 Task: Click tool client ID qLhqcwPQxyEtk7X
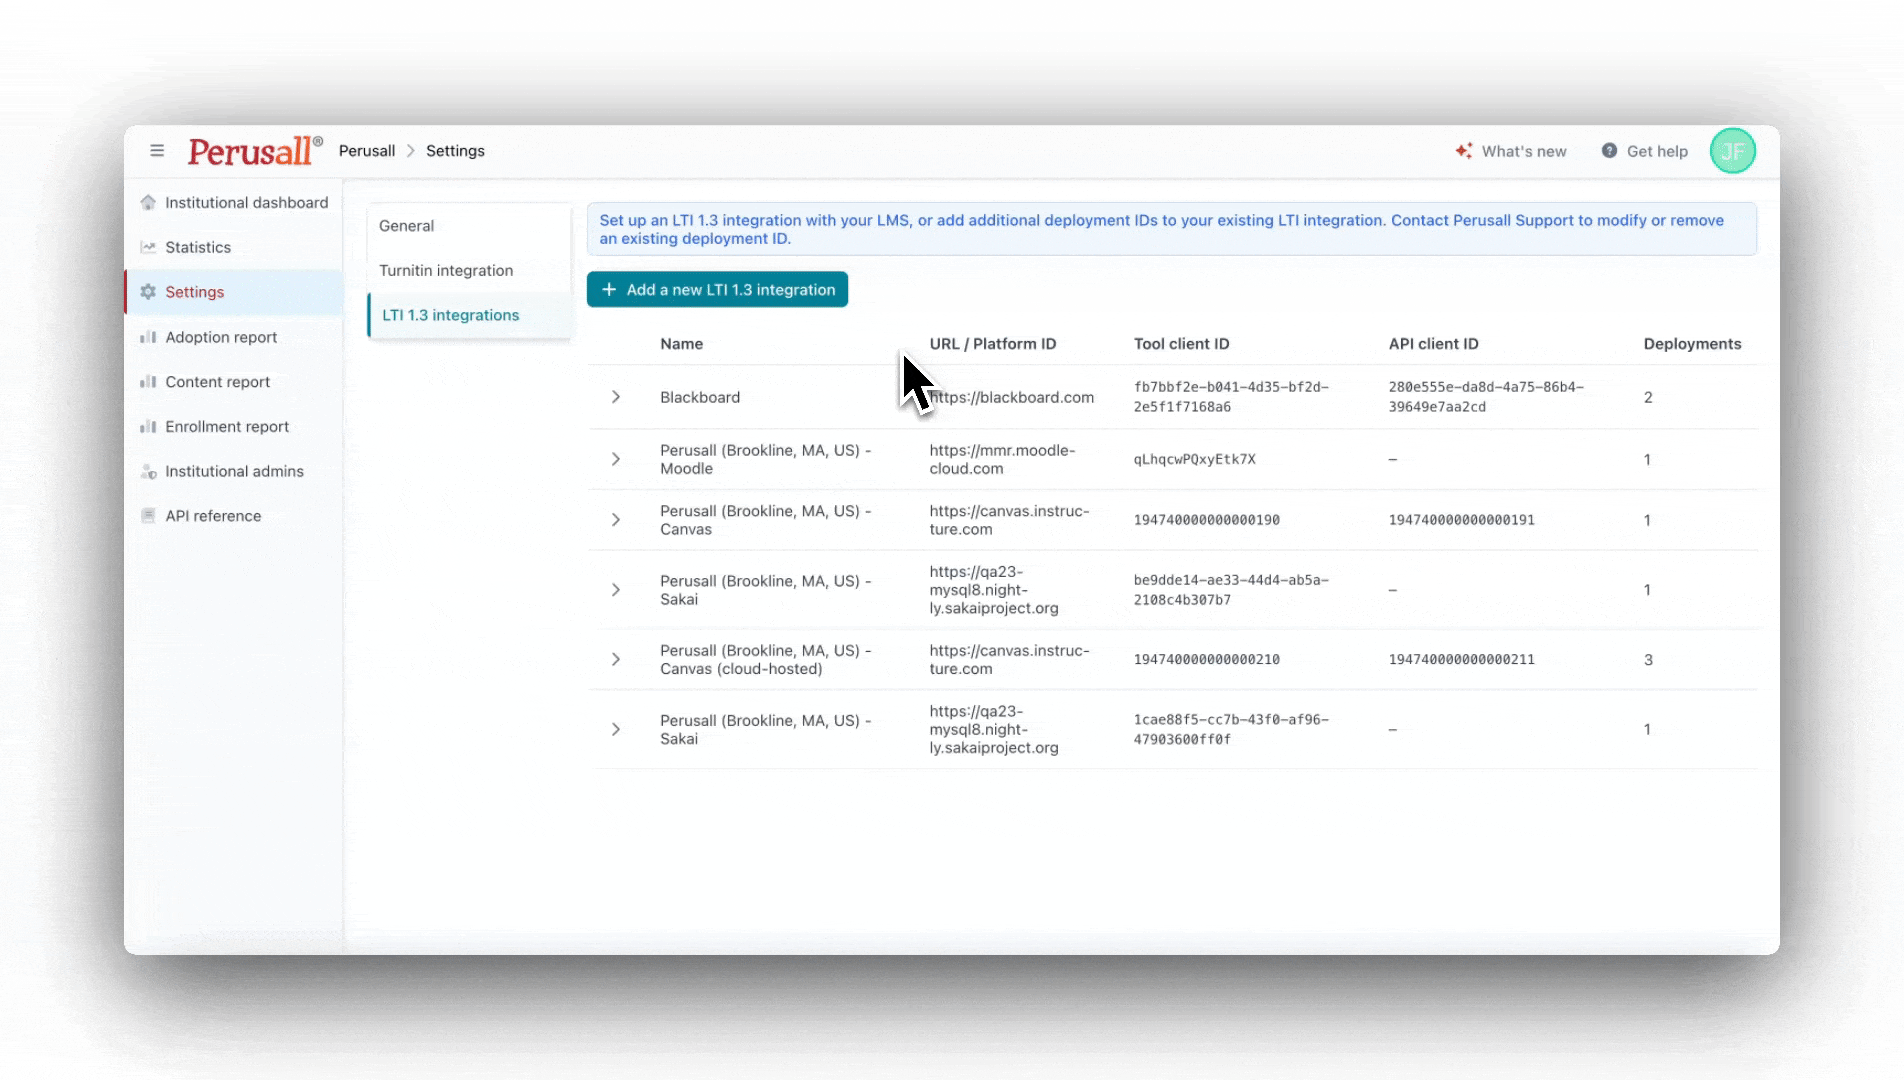tap(1194, 459)
